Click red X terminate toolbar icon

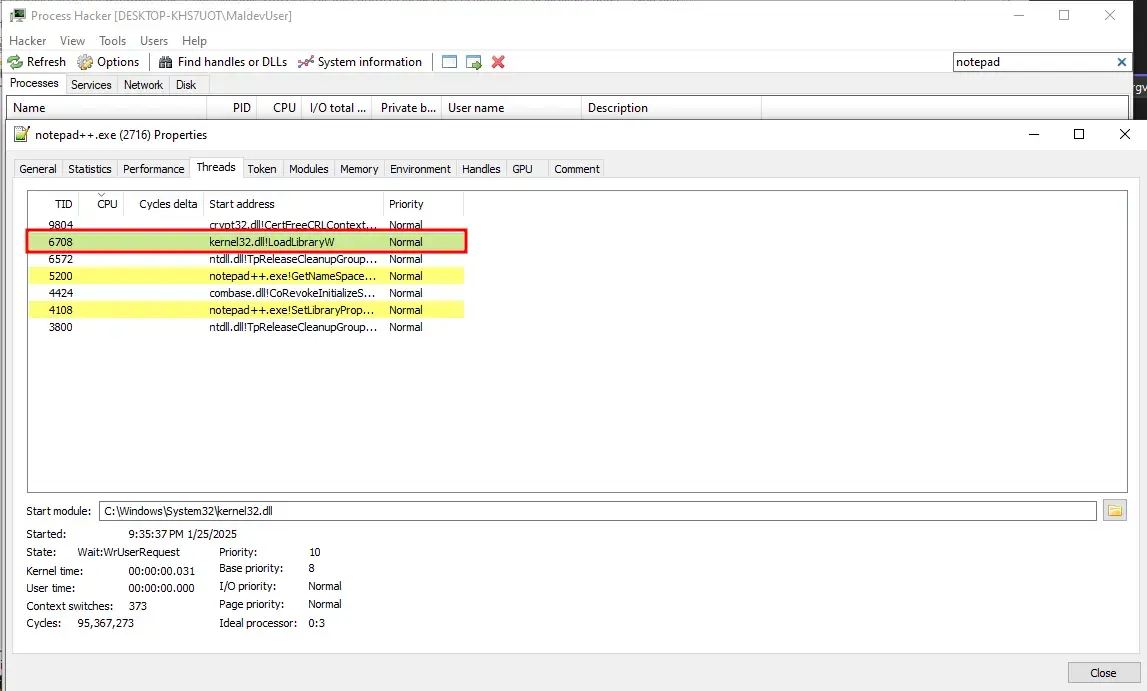(498, 62)
